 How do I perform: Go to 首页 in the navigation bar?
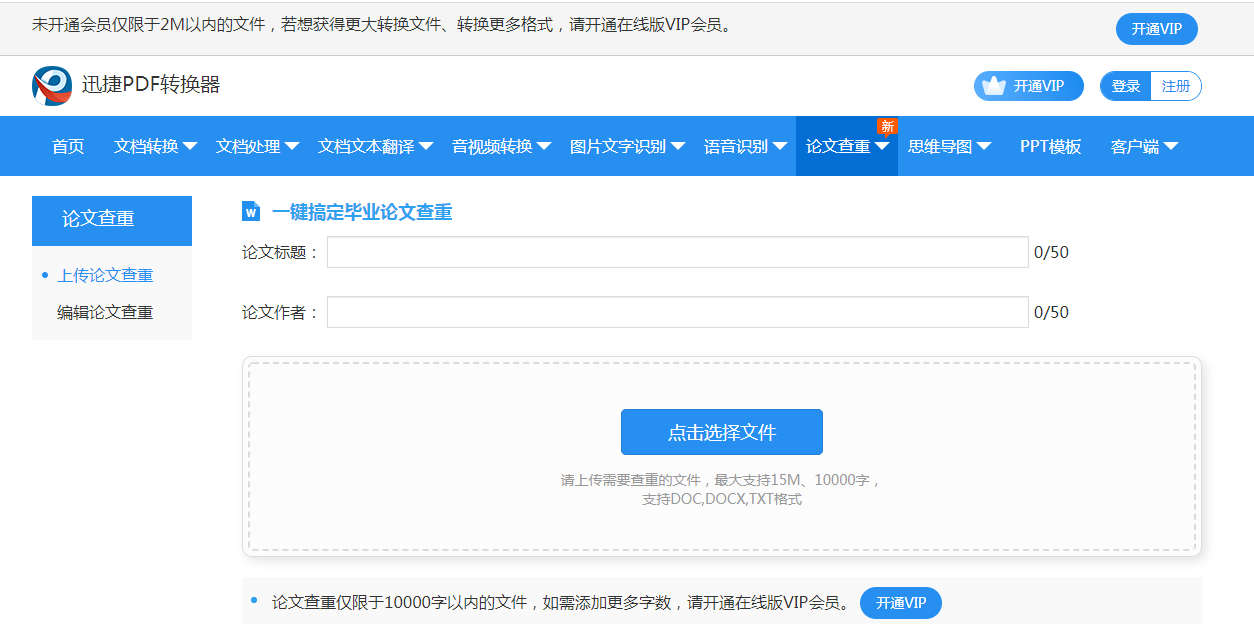(68, 146)
